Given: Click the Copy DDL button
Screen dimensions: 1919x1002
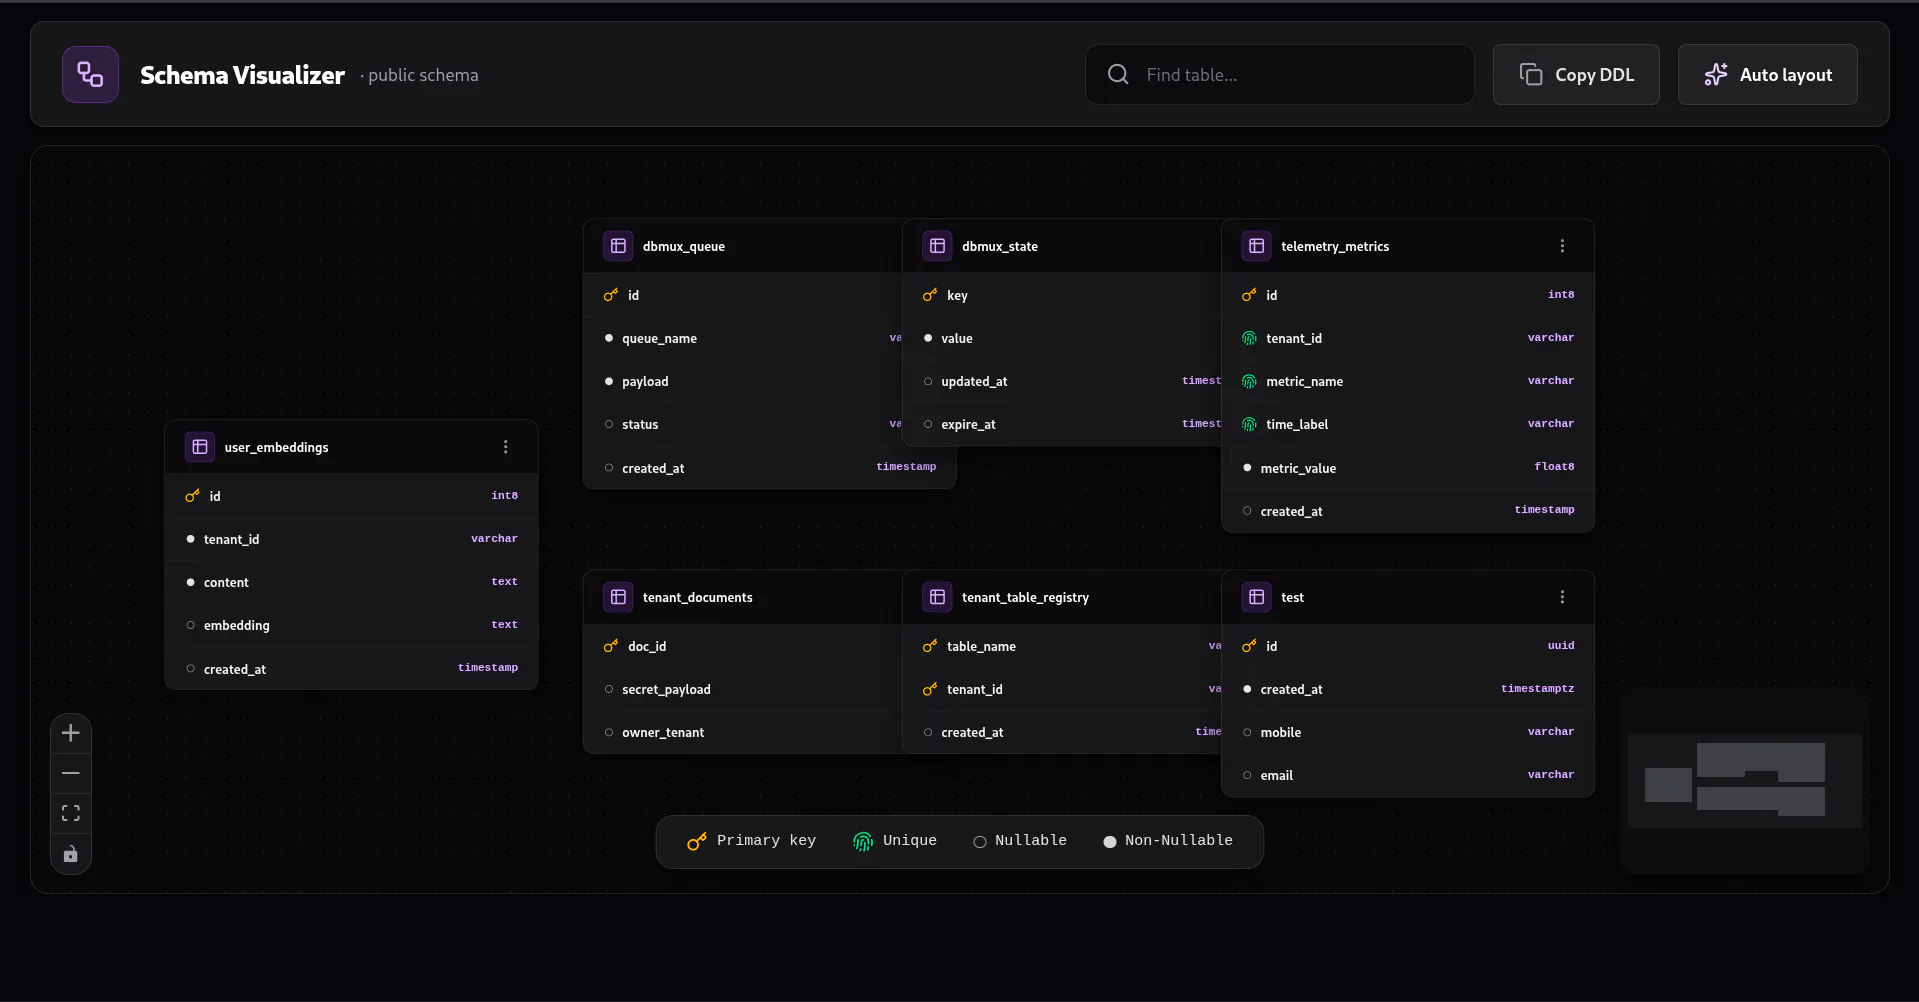Looking at the screenshot, I should click(x=1576, y=75).
